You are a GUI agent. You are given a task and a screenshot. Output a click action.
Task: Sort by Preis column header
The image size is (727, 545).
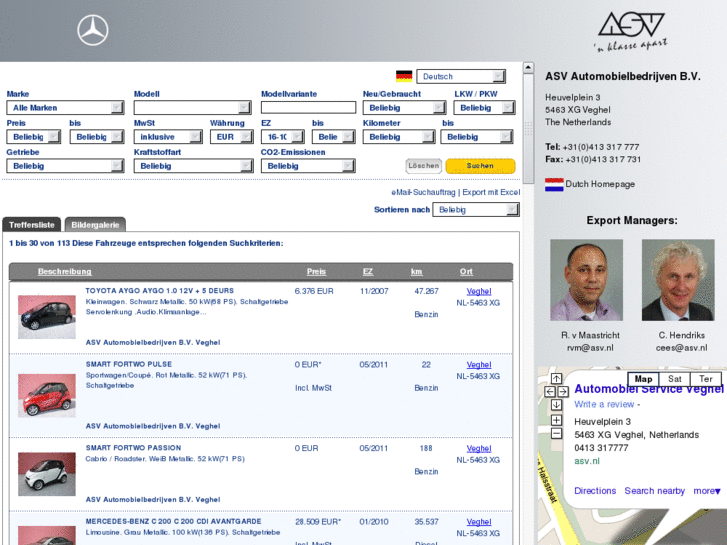(316, 272)
